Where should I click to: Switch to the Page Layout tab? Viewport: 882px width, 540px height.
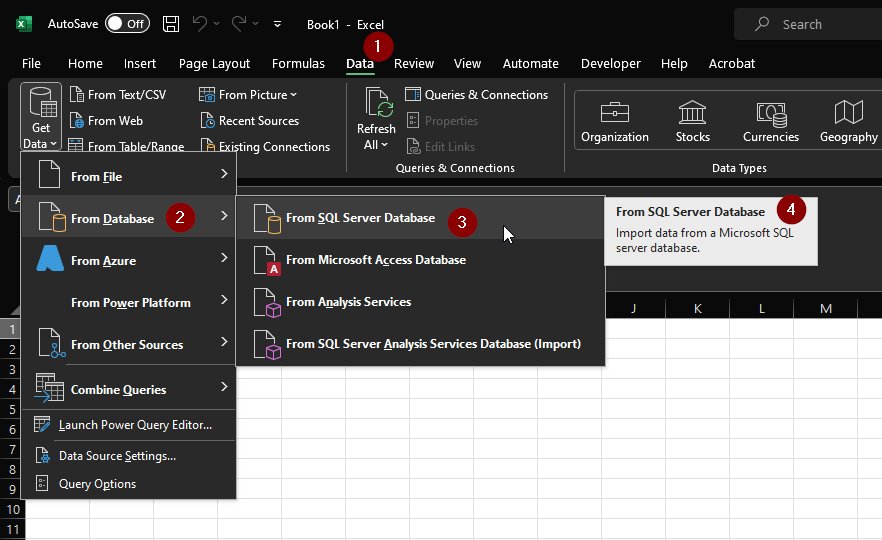214,64
